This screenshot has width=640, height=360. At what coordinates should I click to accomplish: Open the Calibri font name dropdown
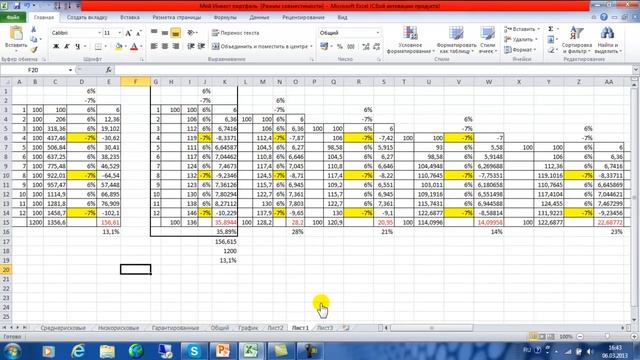[x=99, y=33]
